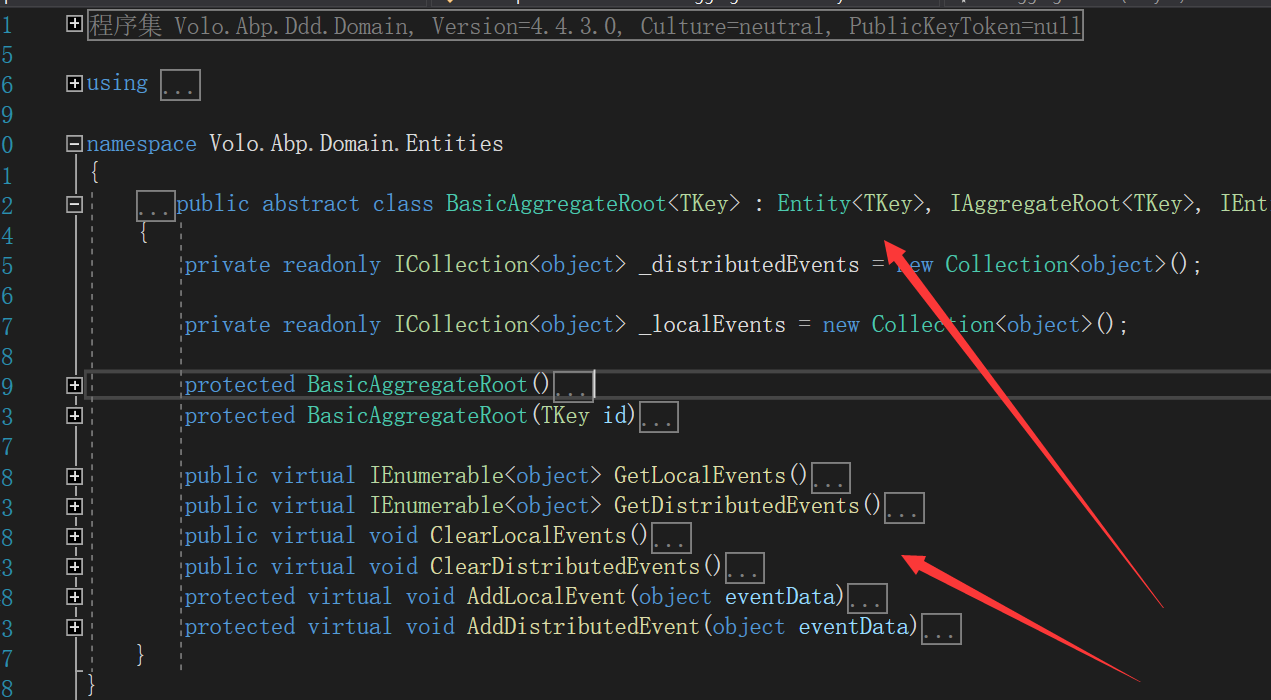Expand the collapsed 程序集 Volo.Abp.Ddd.Domain header region
1271x700 pixels.
pyautogui.click(x=74, y=24)
